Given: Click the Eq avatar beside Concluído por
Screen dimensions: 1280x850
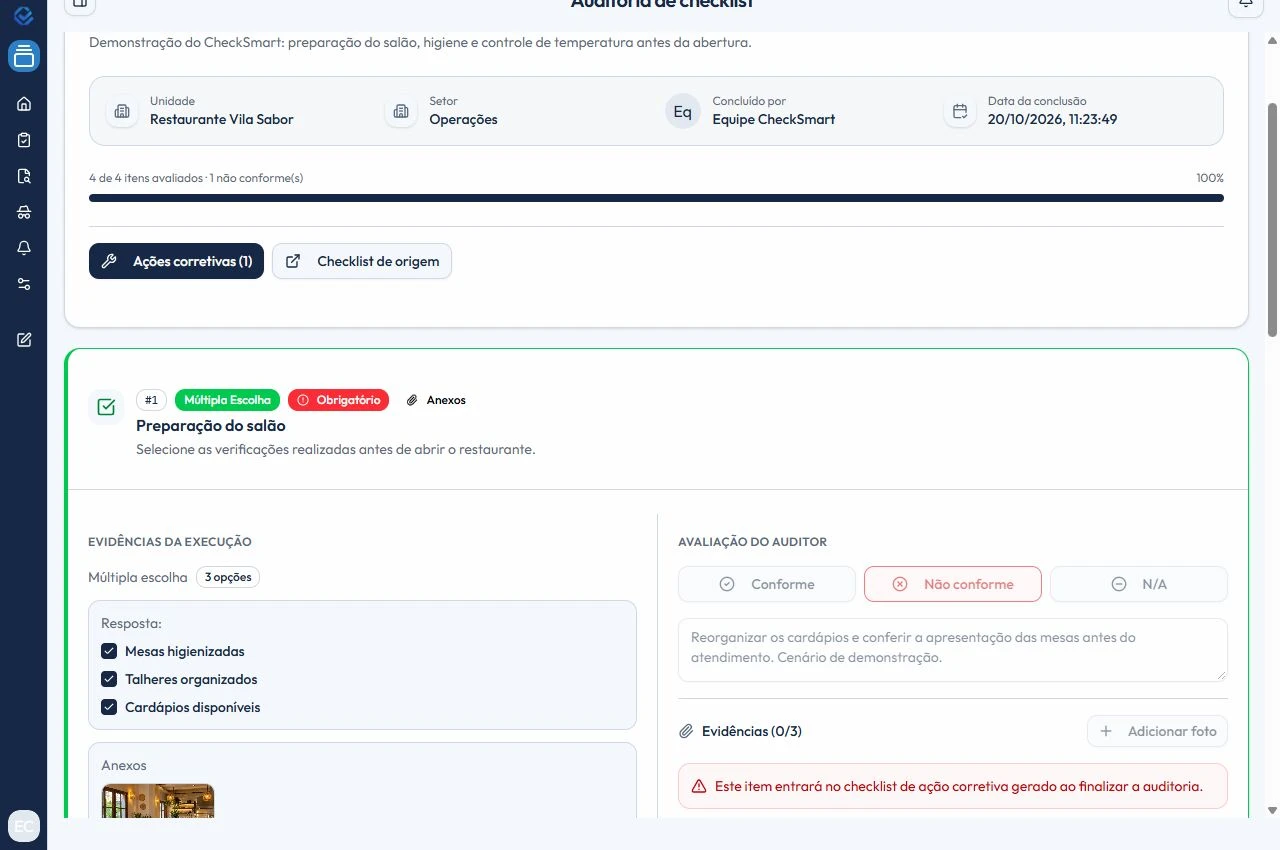Looking at the screenshot, I should tap(683, 111).
